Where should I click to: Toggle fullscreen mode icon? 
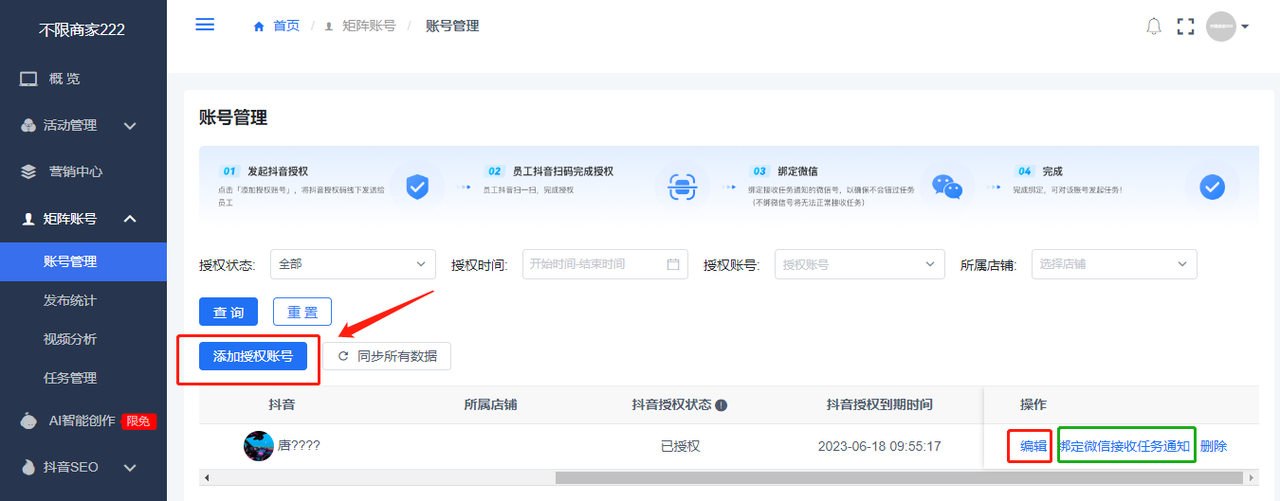point(1186,27)
